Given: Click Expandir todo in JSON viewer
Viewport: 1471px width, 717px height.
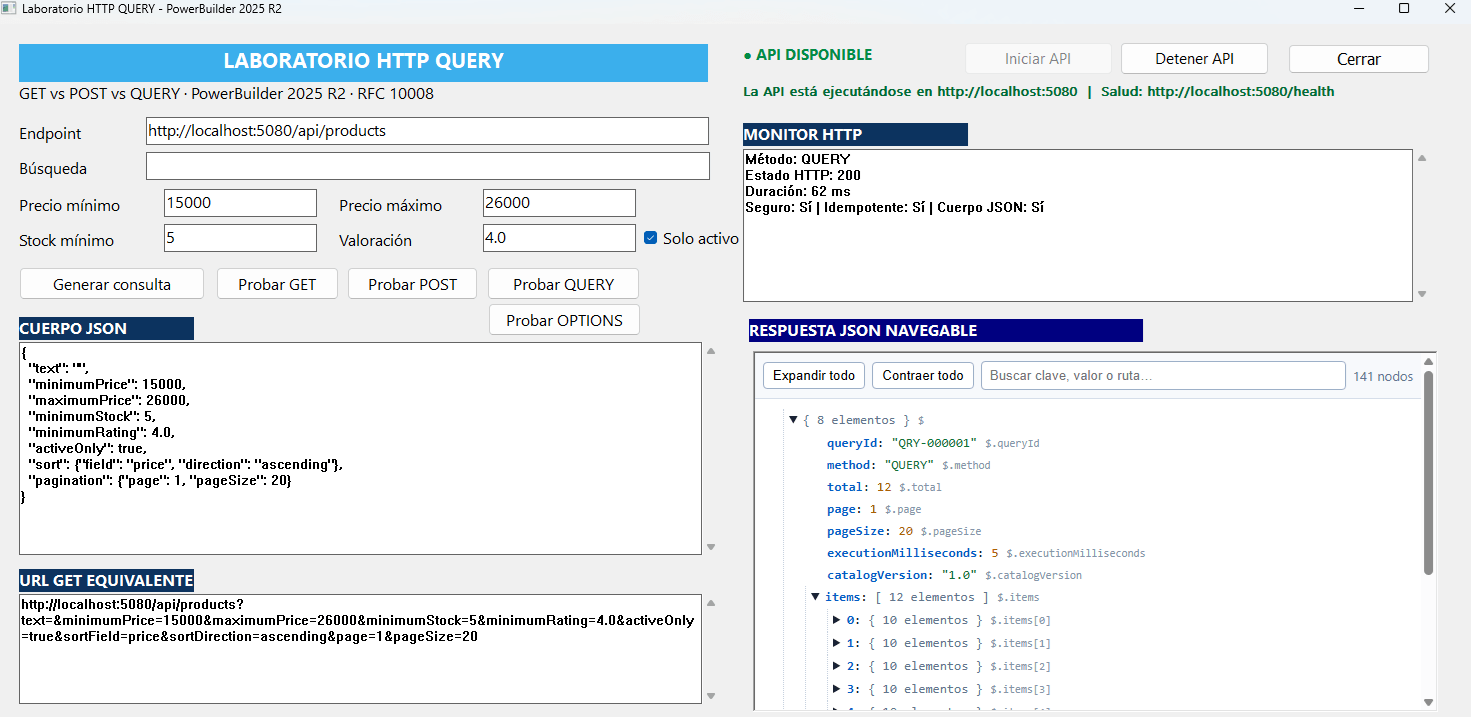Looking at the screenshot, I should [814, 375].
